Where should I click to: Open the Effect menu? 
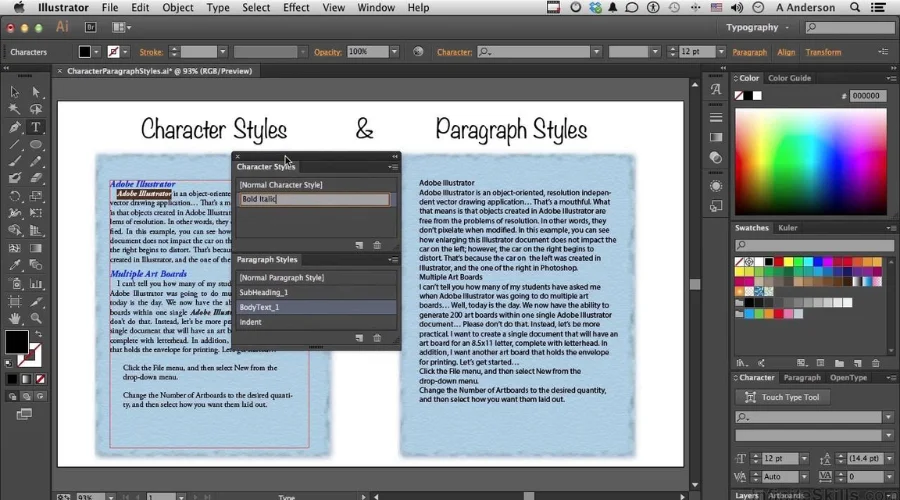[x=296, y=8]
